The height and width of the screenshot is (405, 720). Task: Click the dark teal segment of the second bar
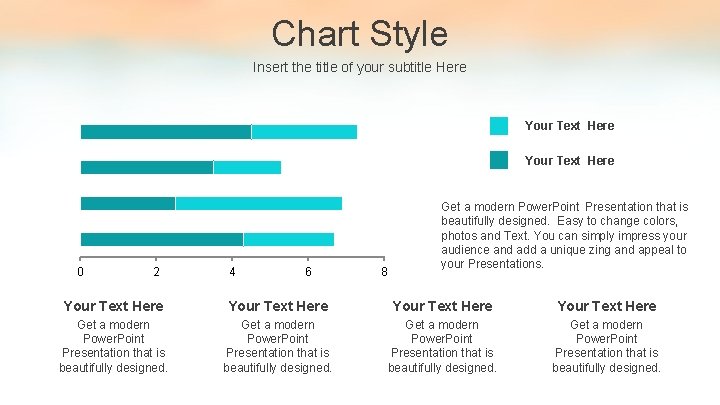point(147,168)
